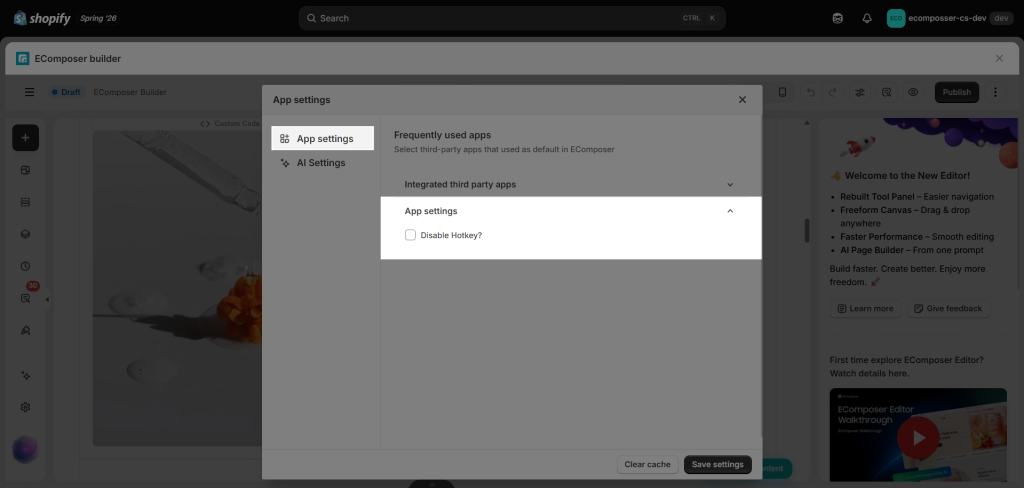This screenshot has width=1024, height=488.
Task: Tick the Disable Hotkey? checkbox
Action: (410, 235)
